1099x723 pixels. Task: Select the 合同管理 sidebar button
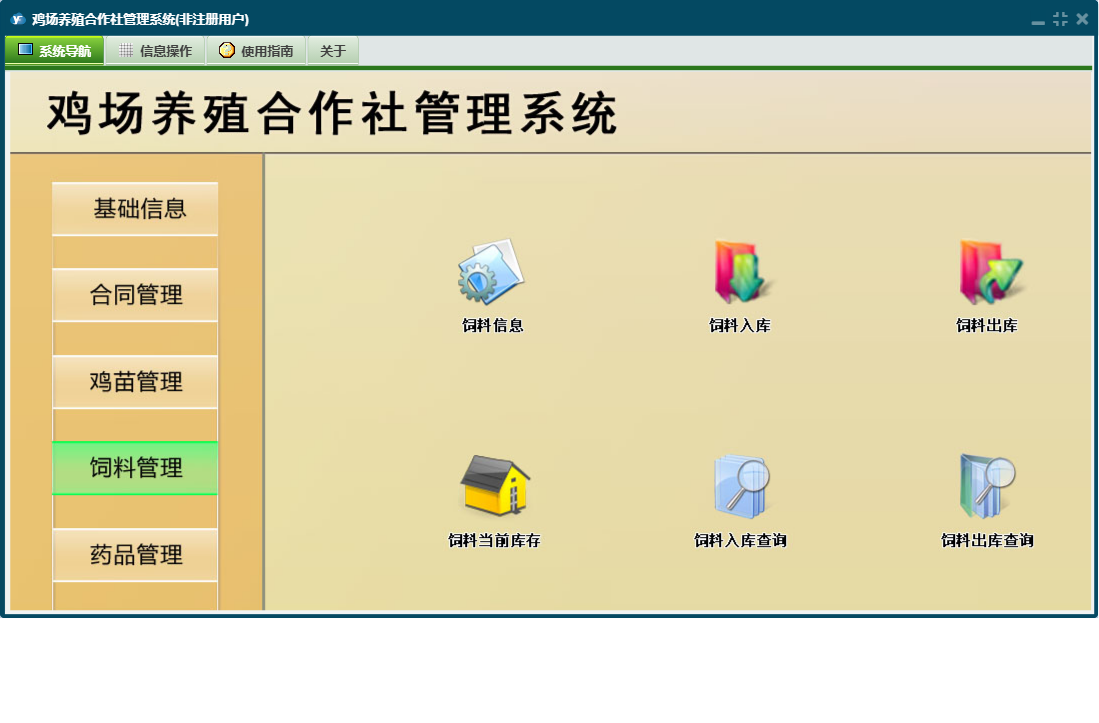(135, 295)
